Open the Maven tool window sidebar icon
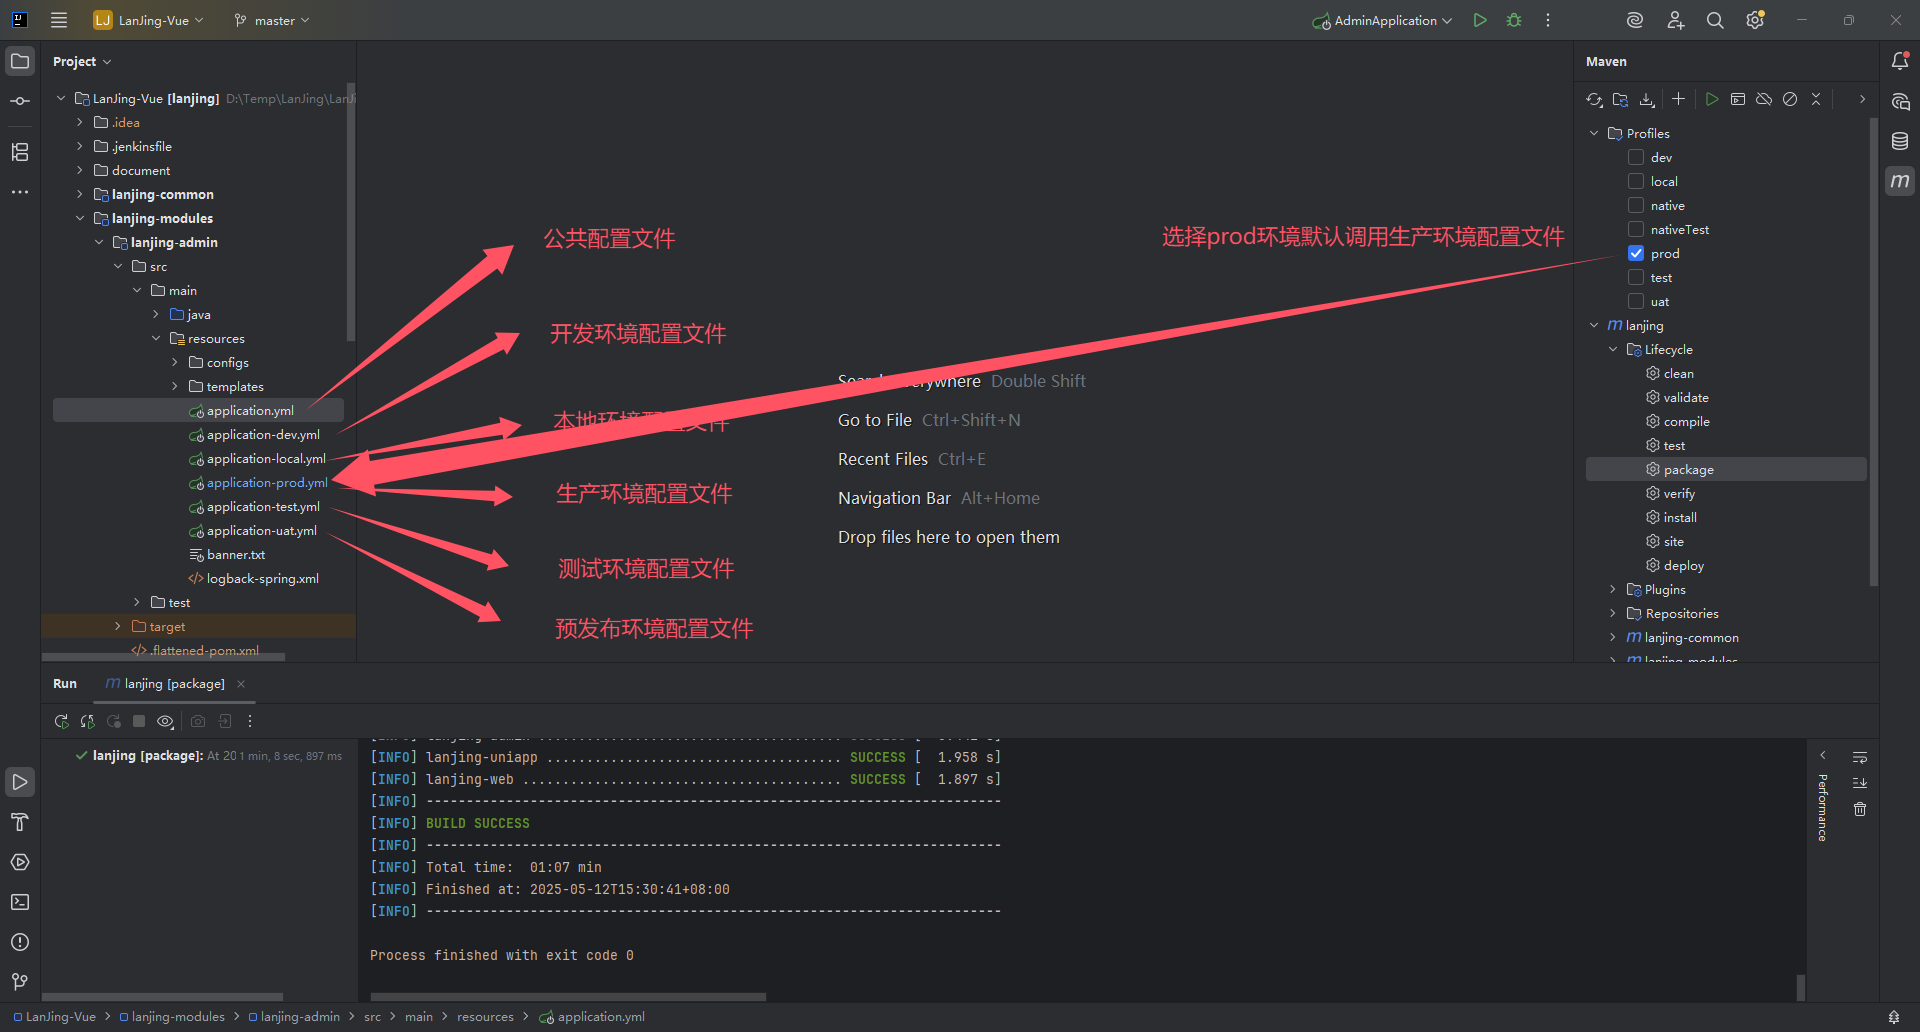 tap(1900, 181)
